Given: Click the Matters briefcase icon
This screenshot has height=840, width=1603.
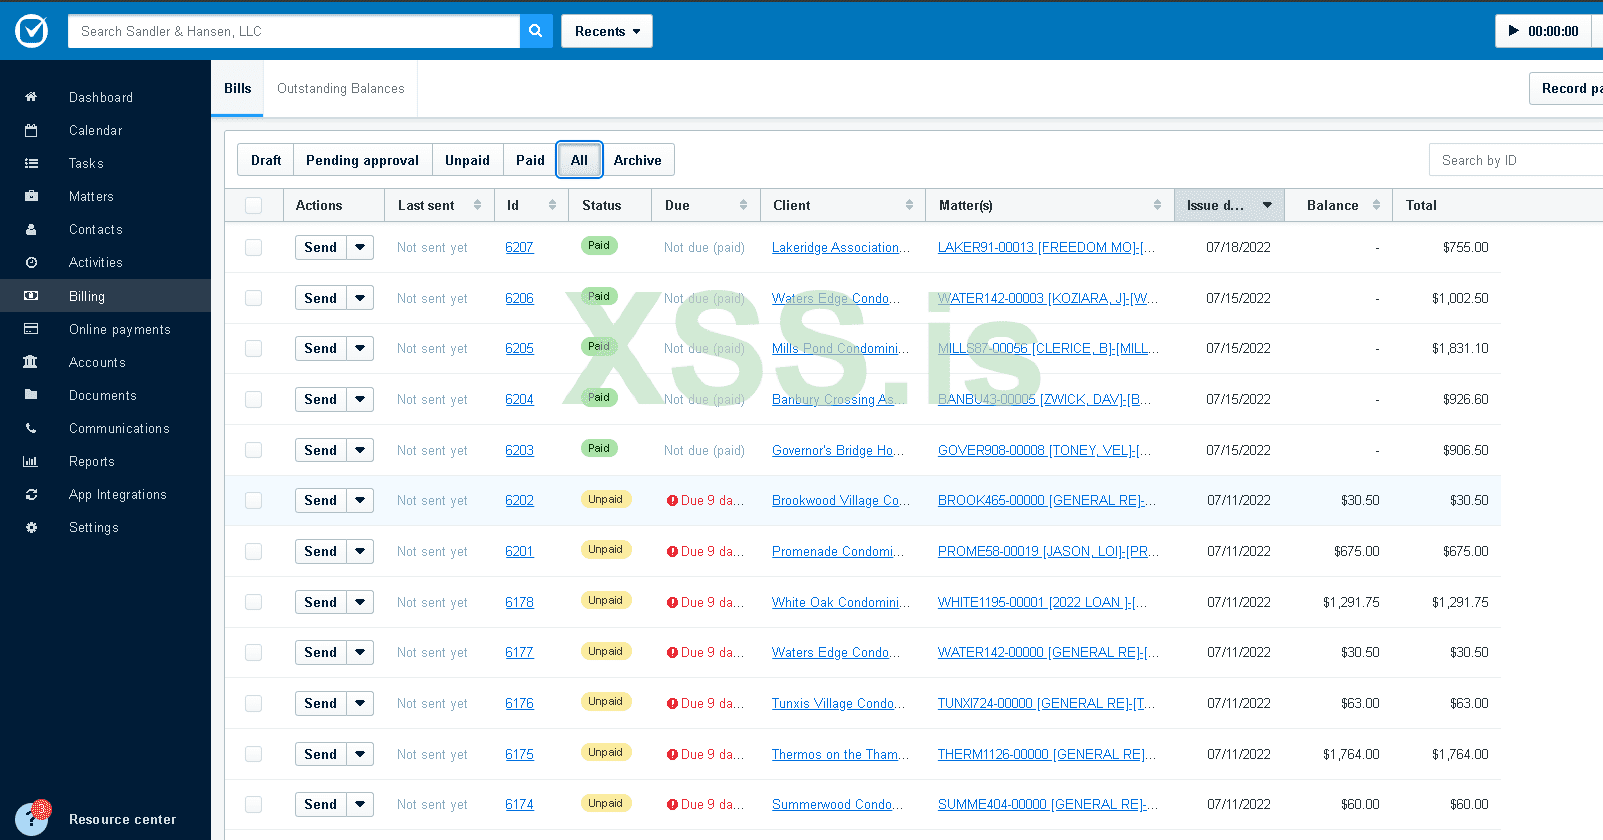Looking at the screenshot, I should pos(31,196).
